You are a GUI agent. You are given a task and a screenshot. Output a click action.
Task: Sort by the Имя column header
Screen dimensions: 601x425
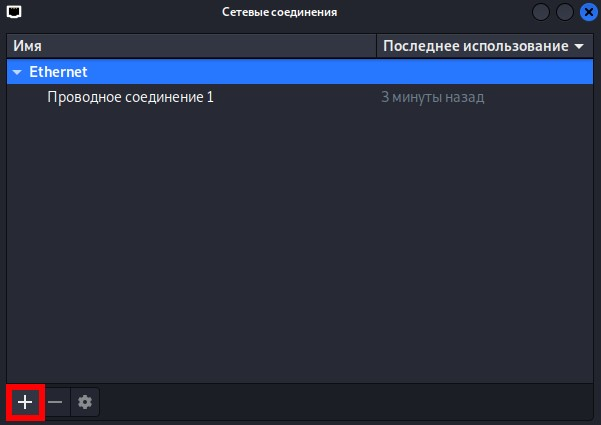[191, 46]
